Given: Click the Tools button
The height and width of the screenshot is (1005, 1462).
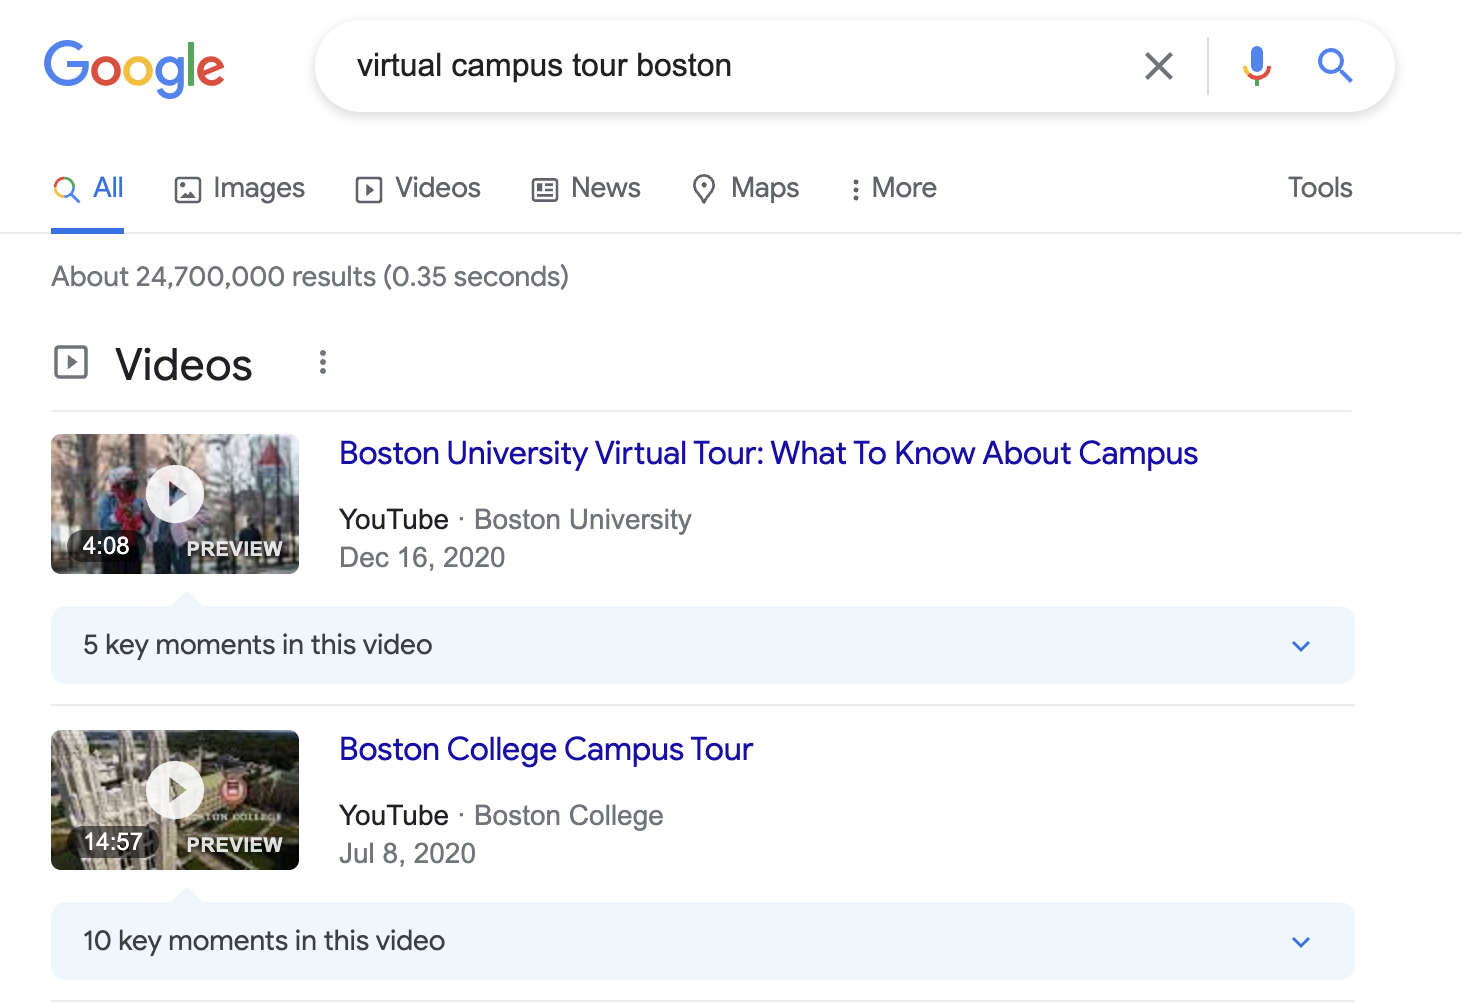Looking at the screenshot, I should (x=1319, y=188).
